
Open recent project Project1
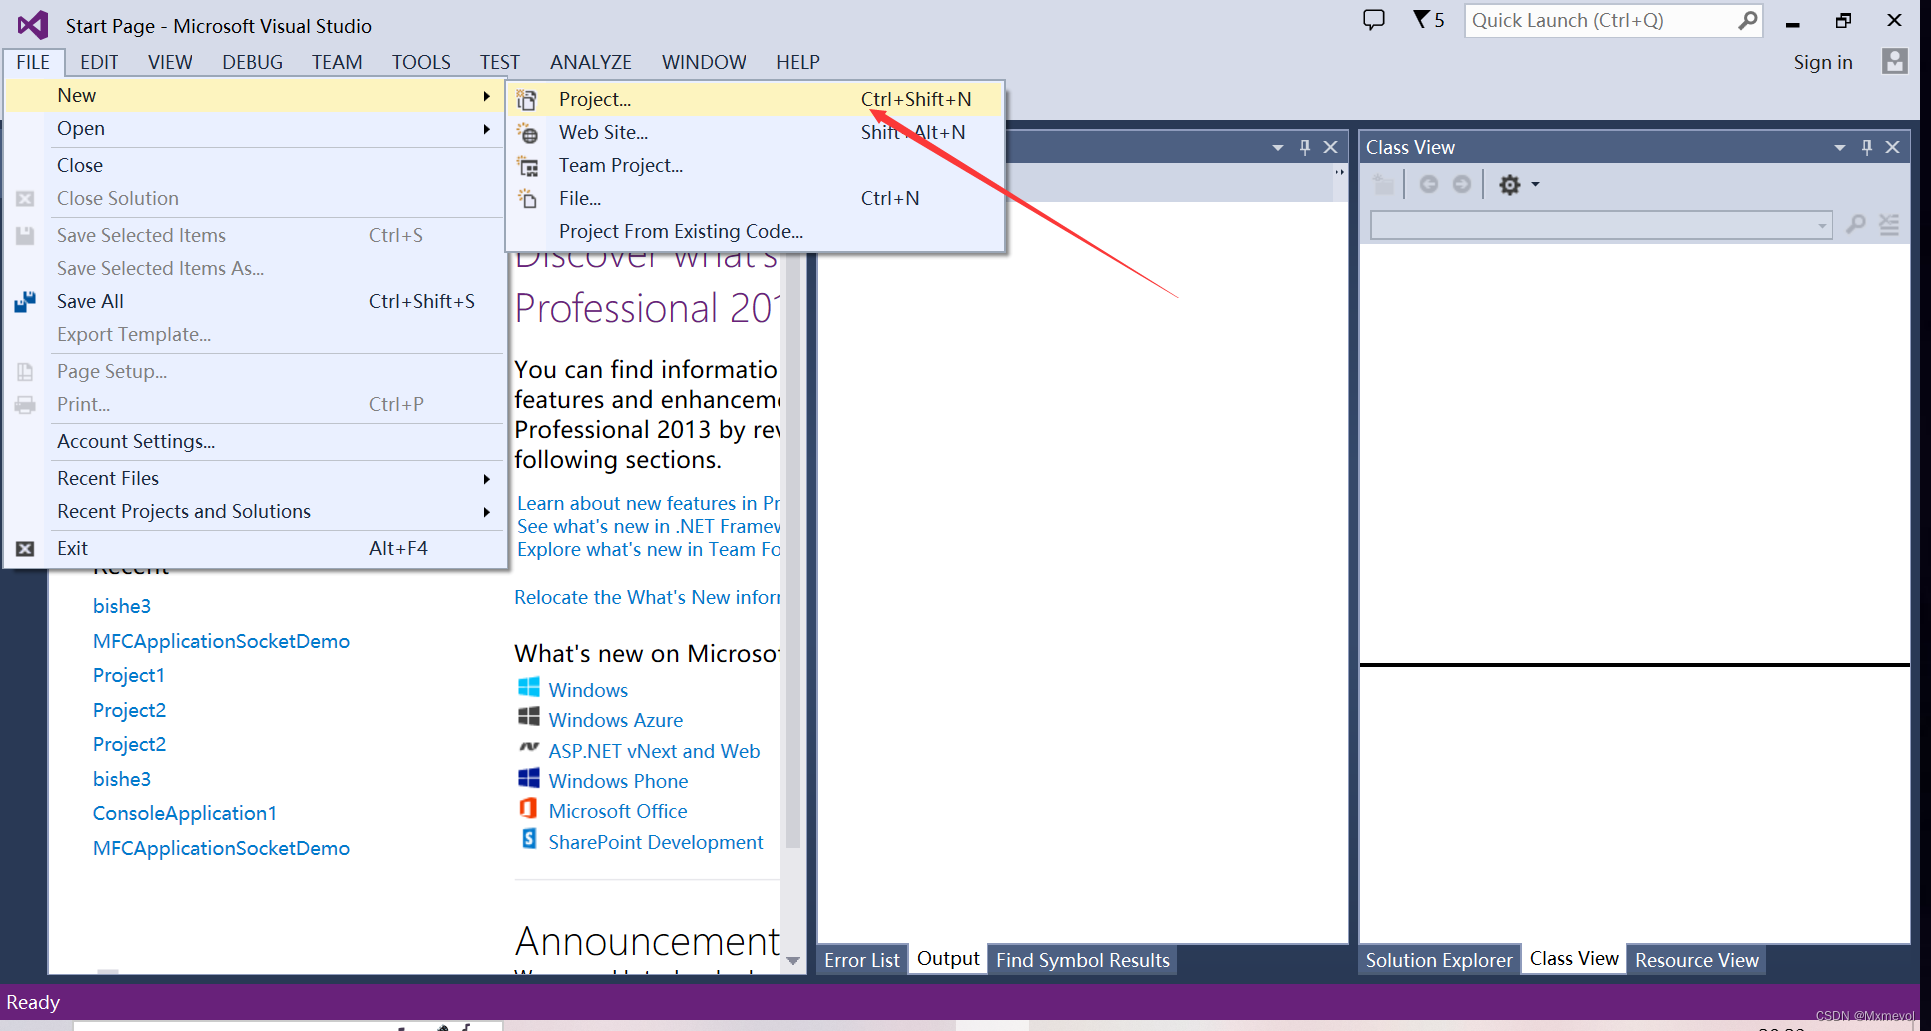pos(128,675)
